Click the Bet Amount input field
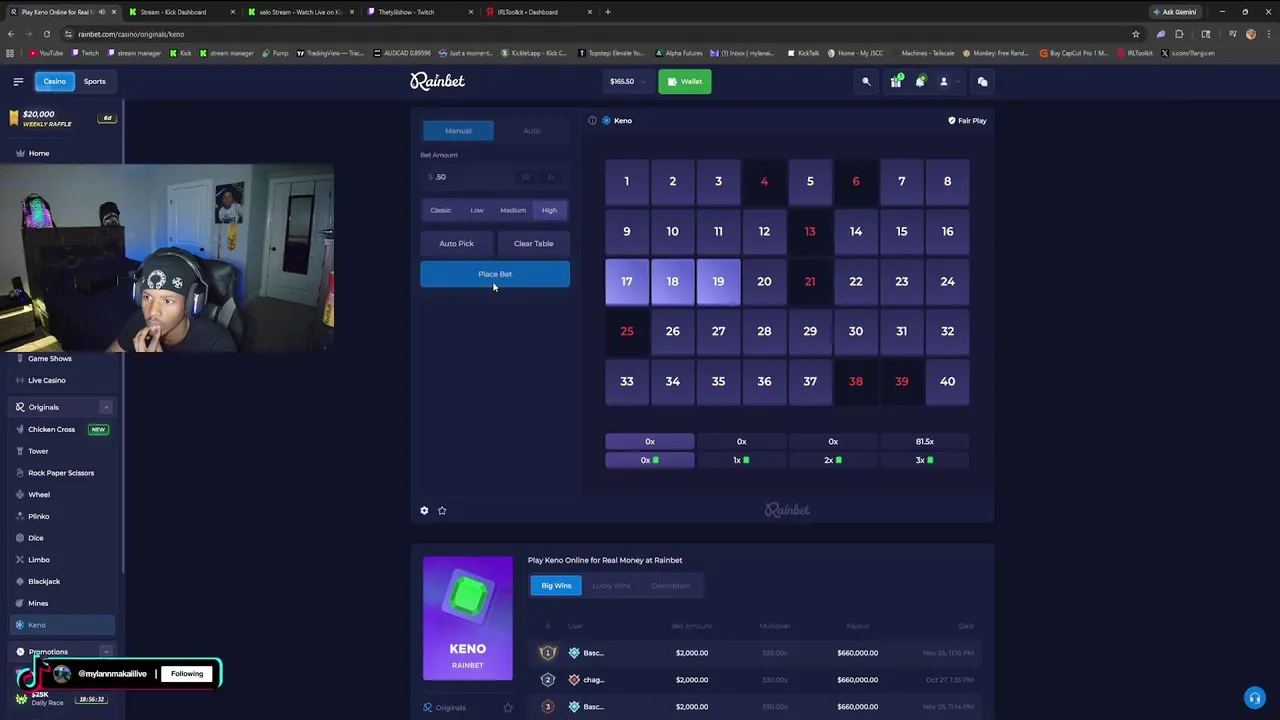 point(468,177)
